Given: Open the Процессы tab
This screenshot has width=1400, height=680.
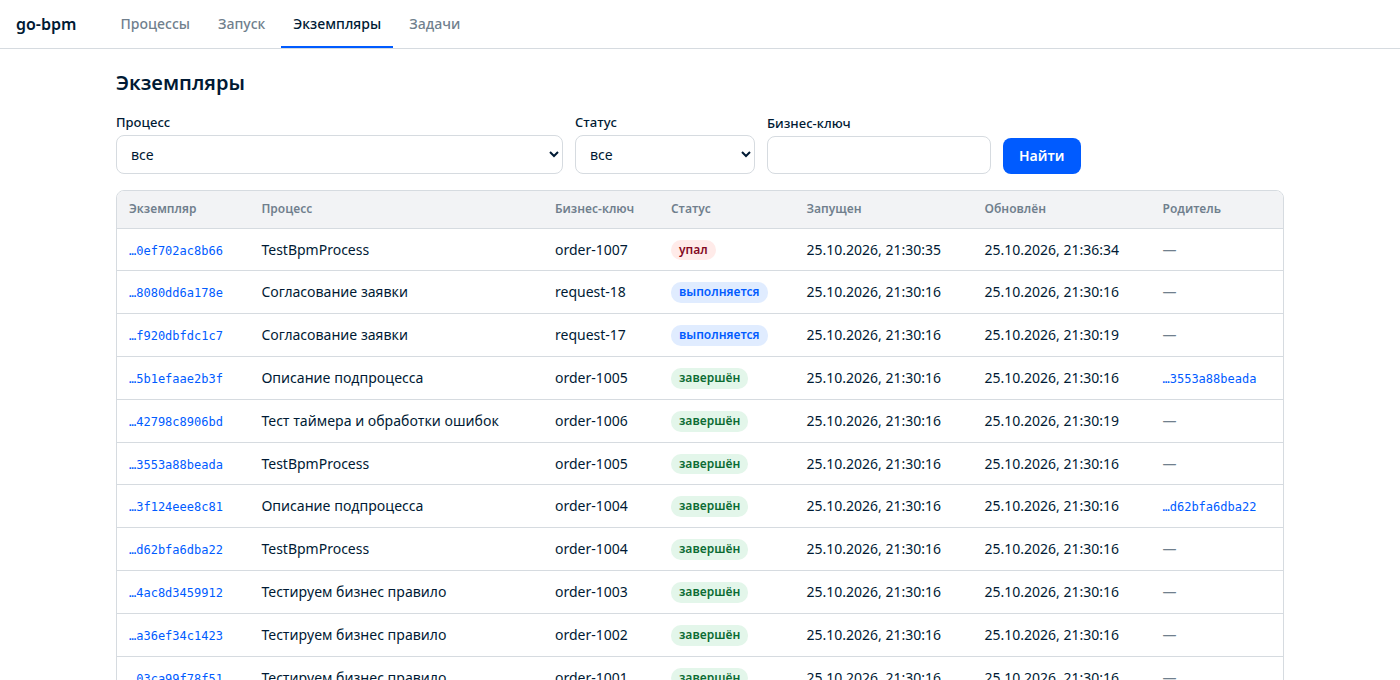Looking at the screenshot, I should click(x=155, y=24).
